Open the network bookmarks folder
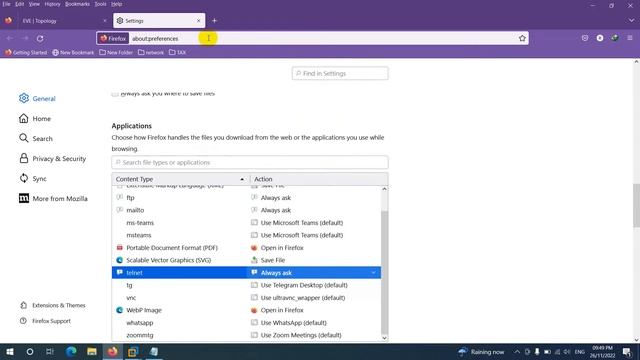Screen dimensions: 640x360 pos(151,52)
